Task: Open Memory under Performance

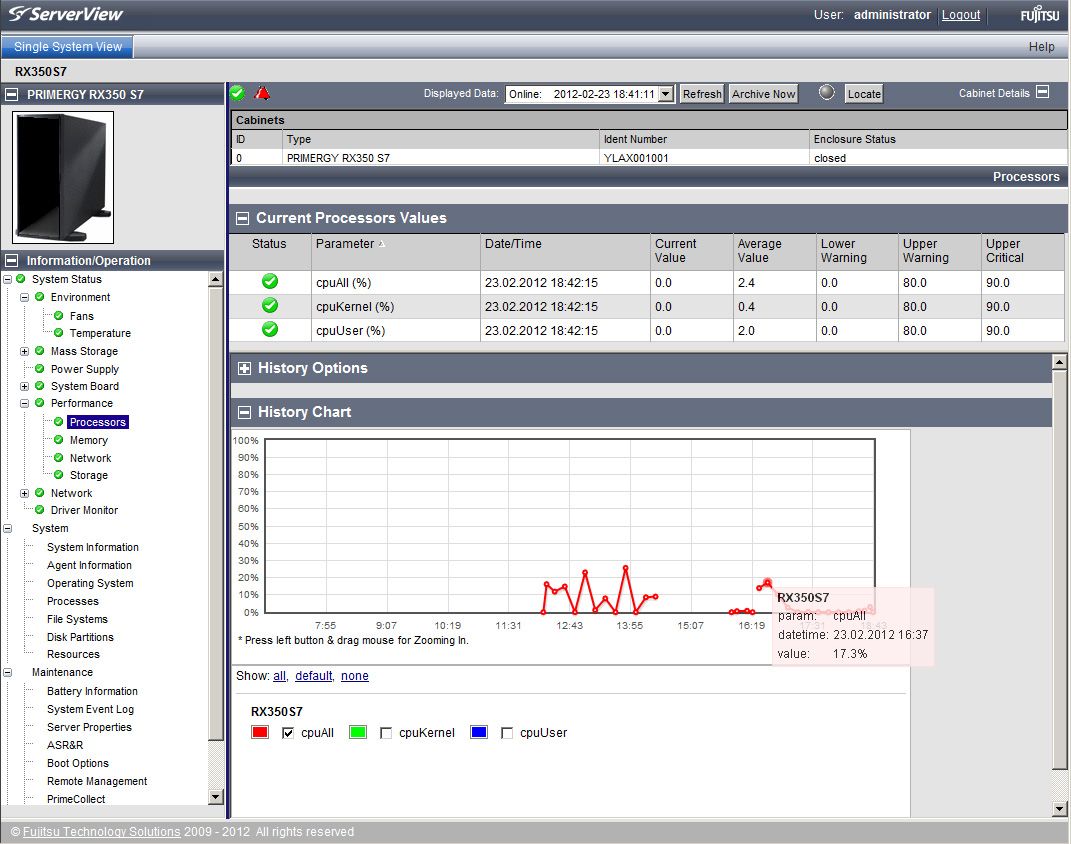Action: point(89,440)
